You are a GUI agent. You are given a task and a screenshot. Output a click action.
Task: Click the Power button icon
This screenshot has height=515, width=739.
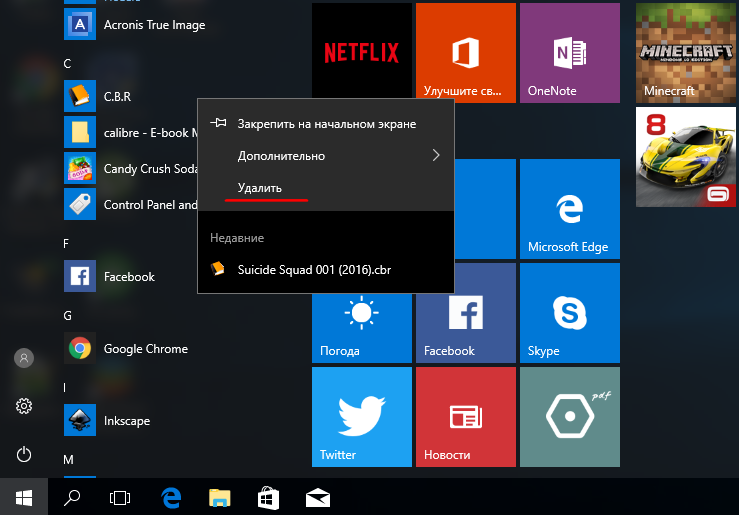pos(24,454)
